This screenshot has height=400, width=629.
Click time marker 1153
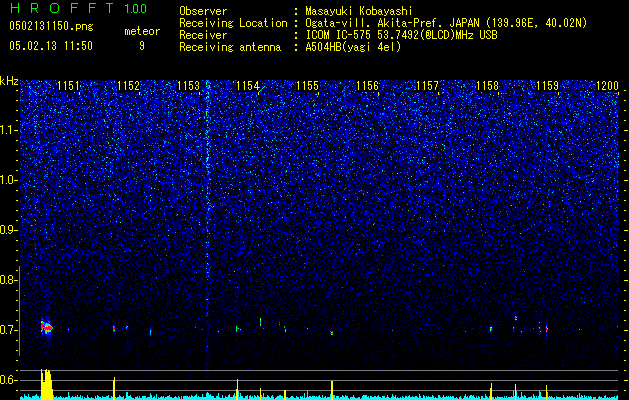188,85
